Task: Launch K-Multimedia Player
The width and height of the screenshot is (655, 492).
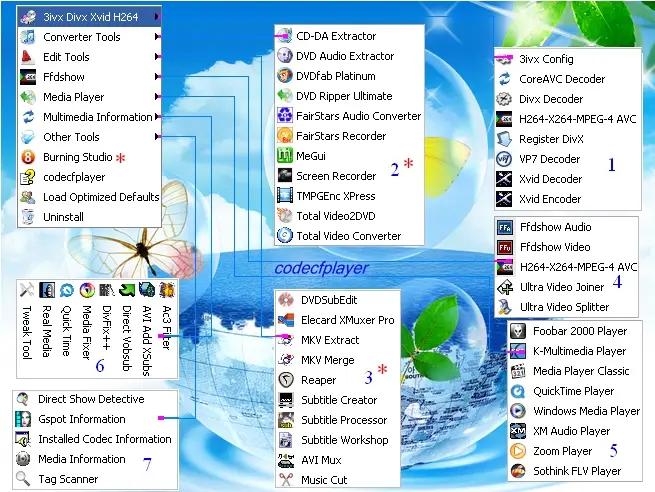Action: pyautogui.click(x=575, y=351)
